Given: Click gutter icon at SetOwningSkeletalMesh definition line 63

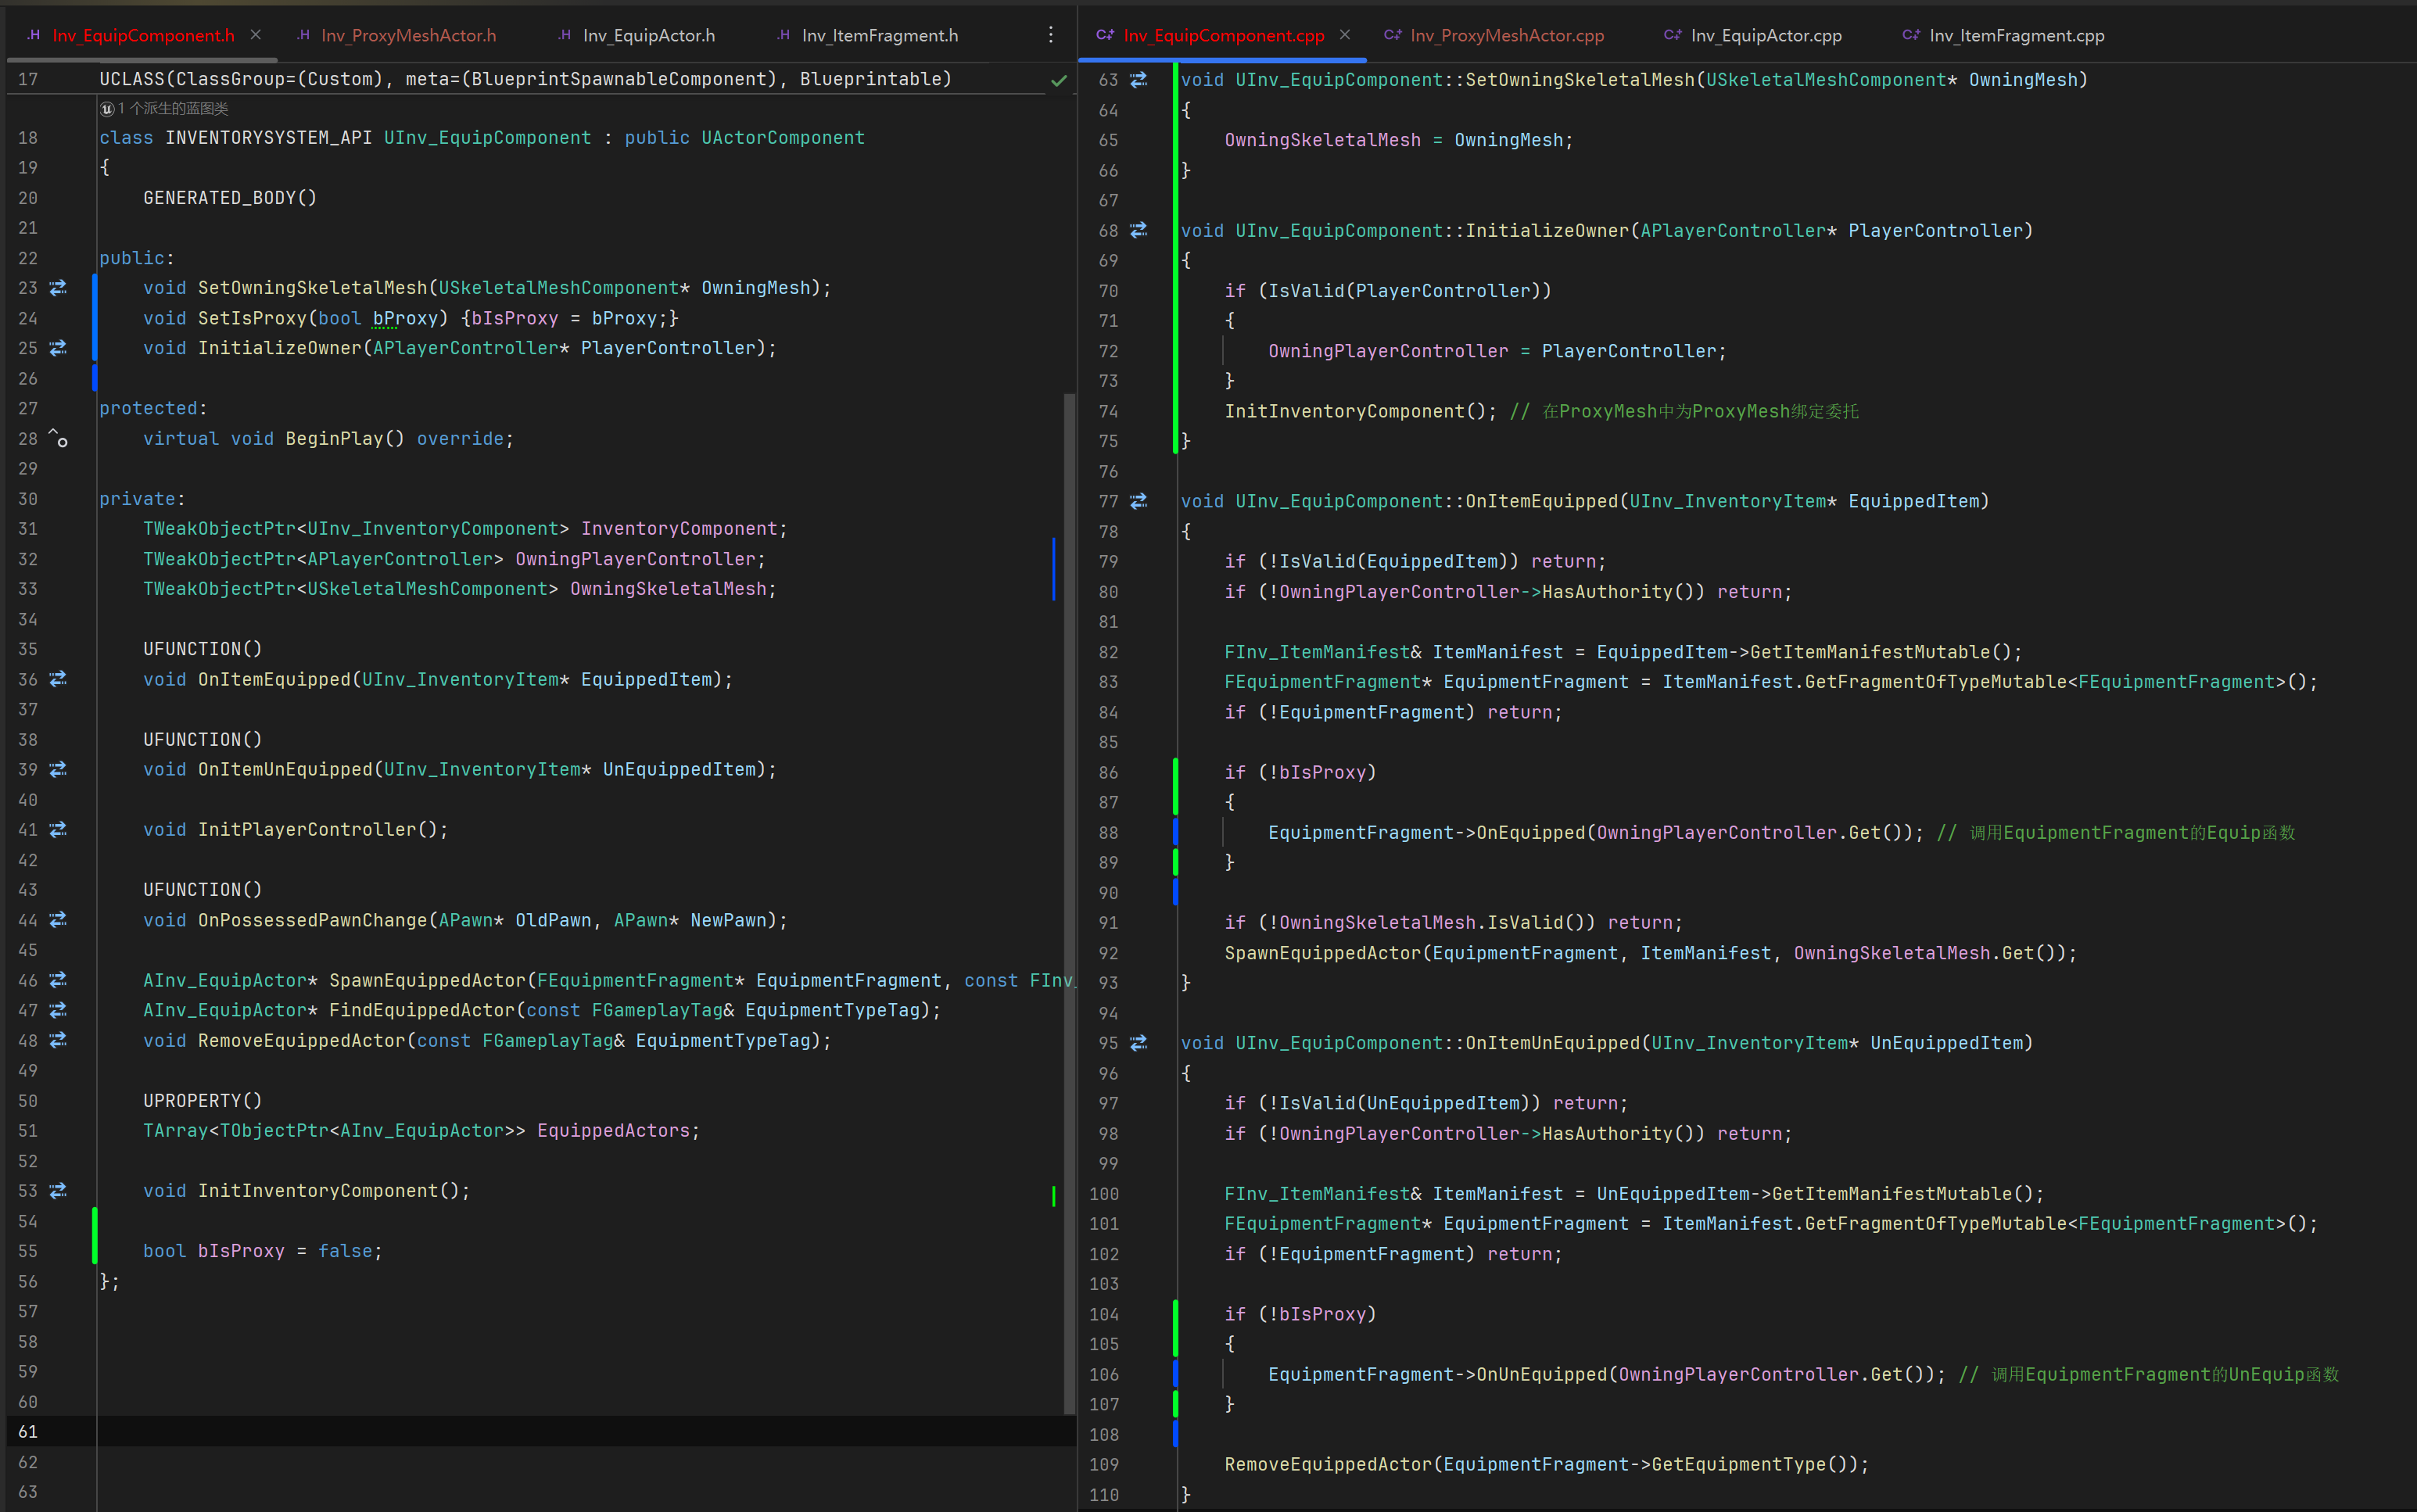Looking at the screenshot, I should tap(1138, 79).
